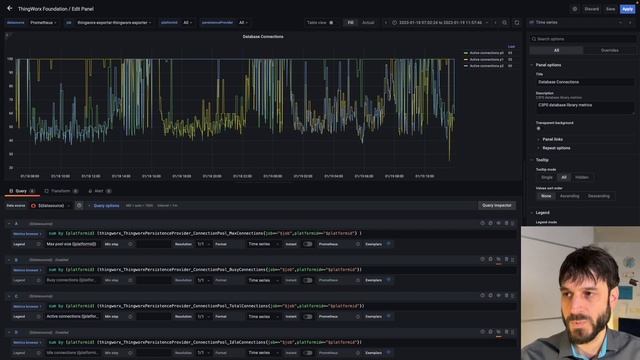Viewport: 640px width, 360px height.
Task: Toggle visibility eye icon for query D
Action: (498, 332)
